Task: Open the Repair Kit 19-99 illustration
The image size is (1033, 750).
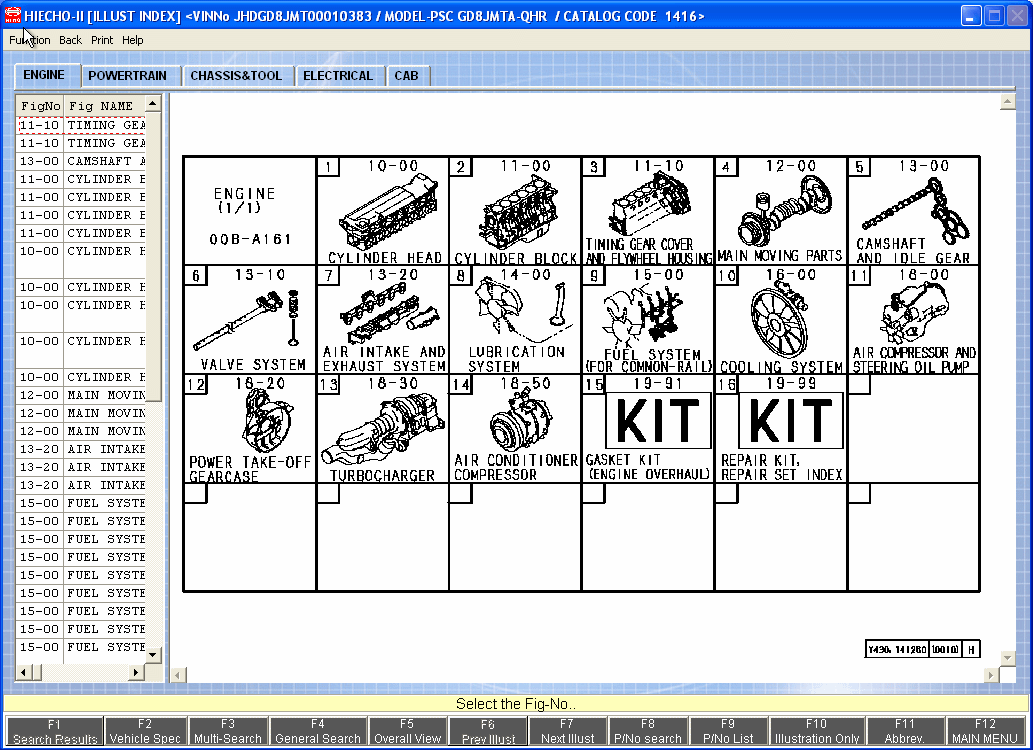Action: pos(780,429)
